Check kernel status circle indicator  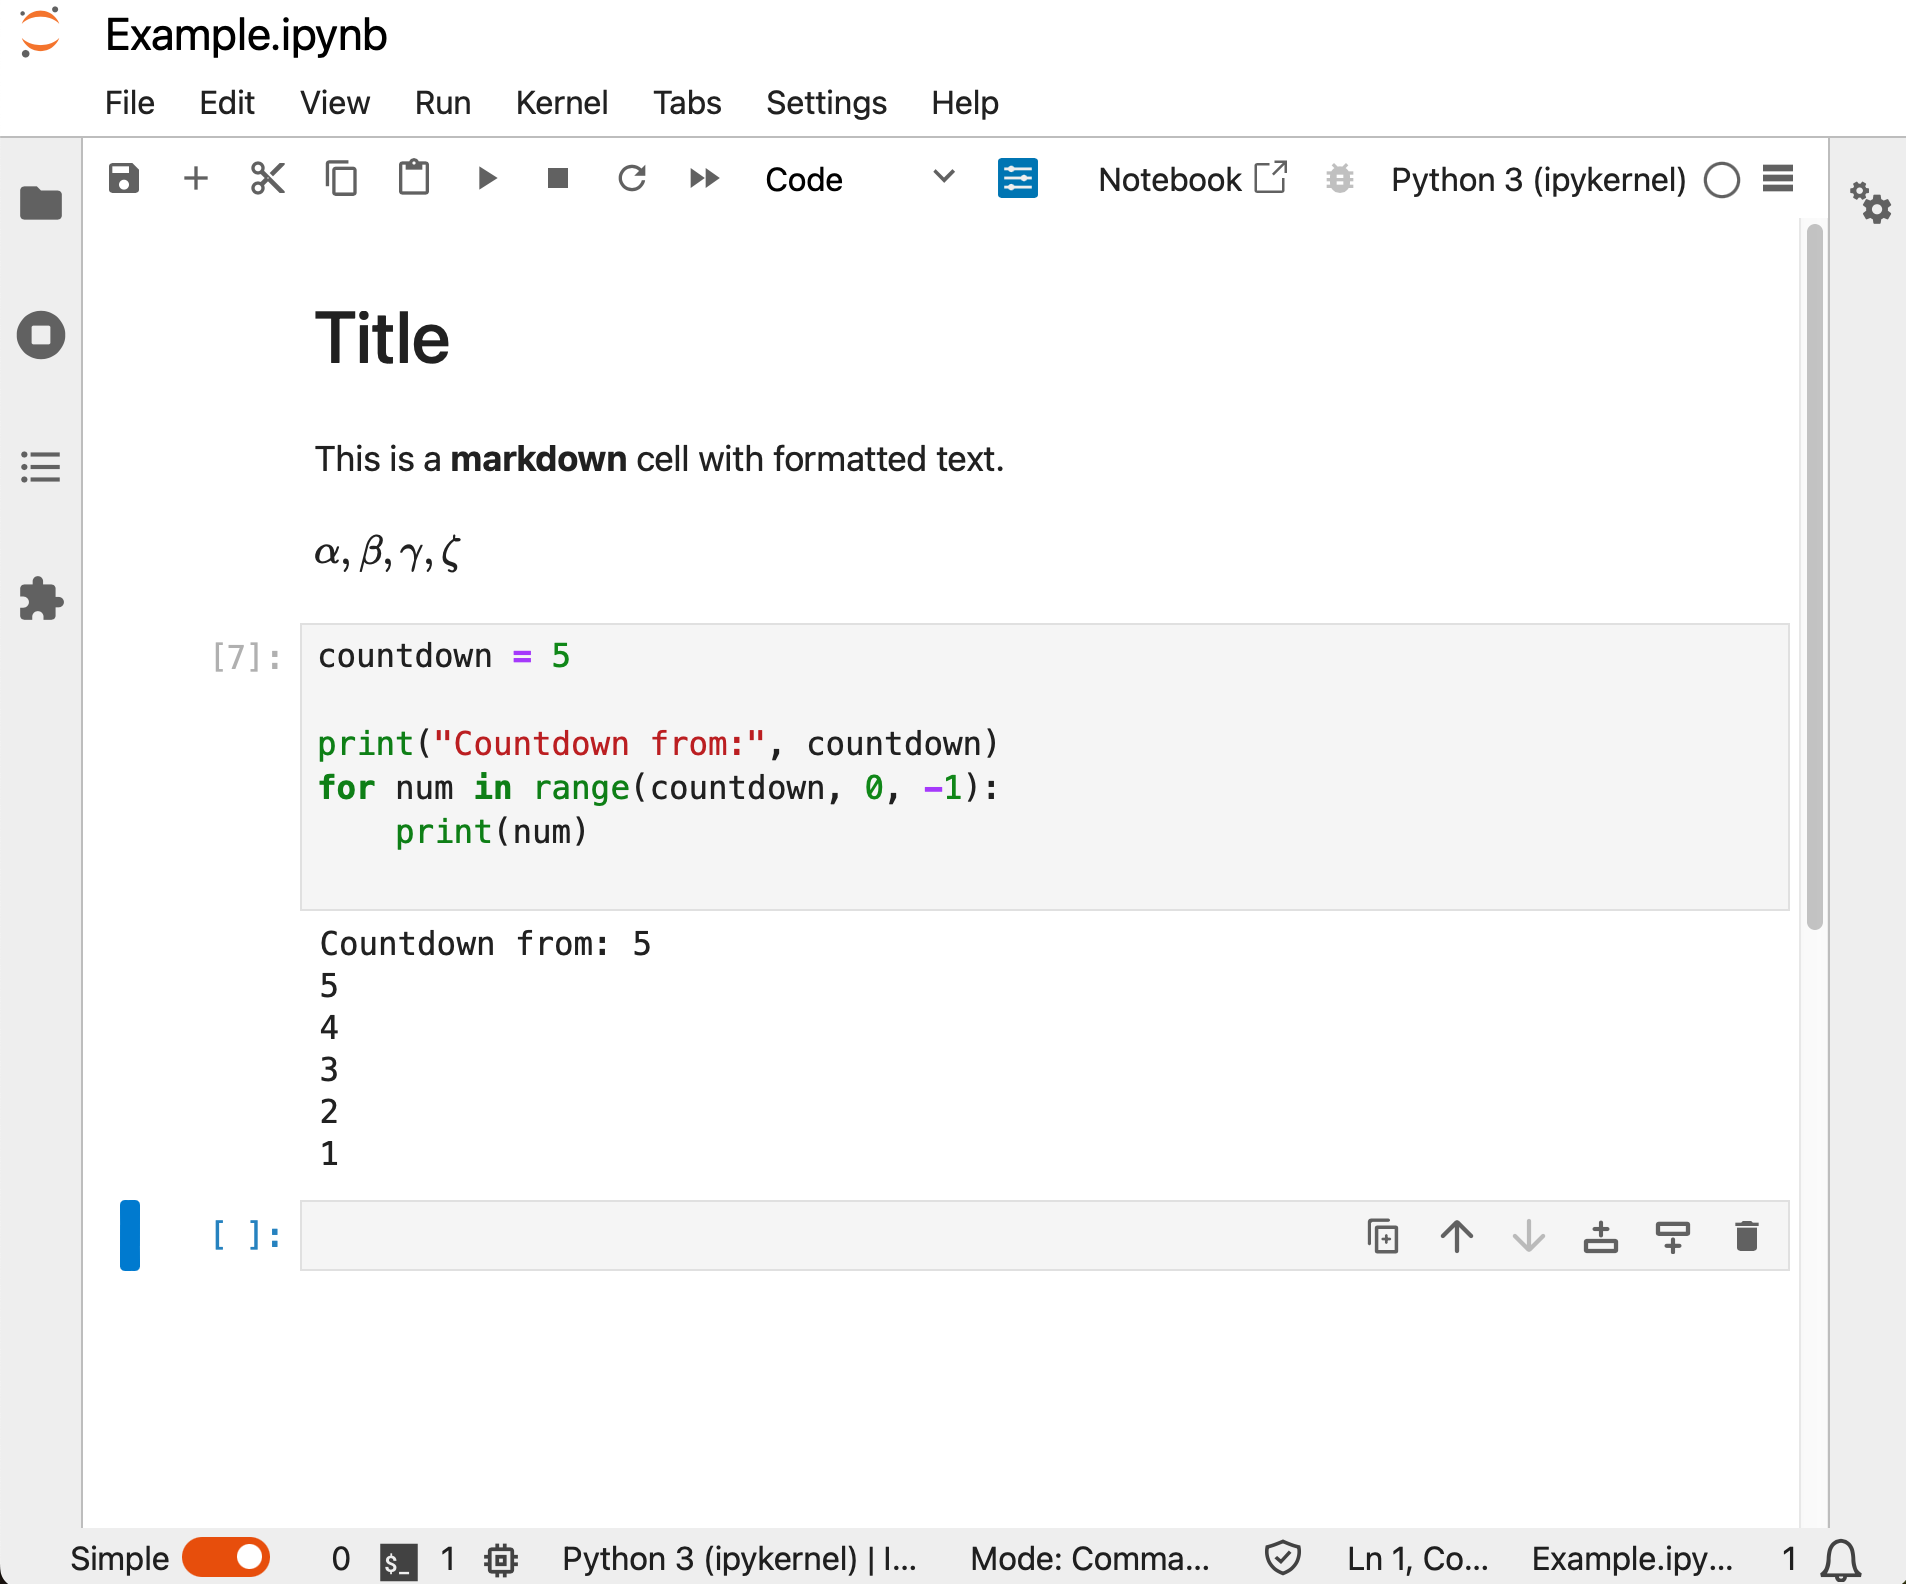click(1722, 180)
